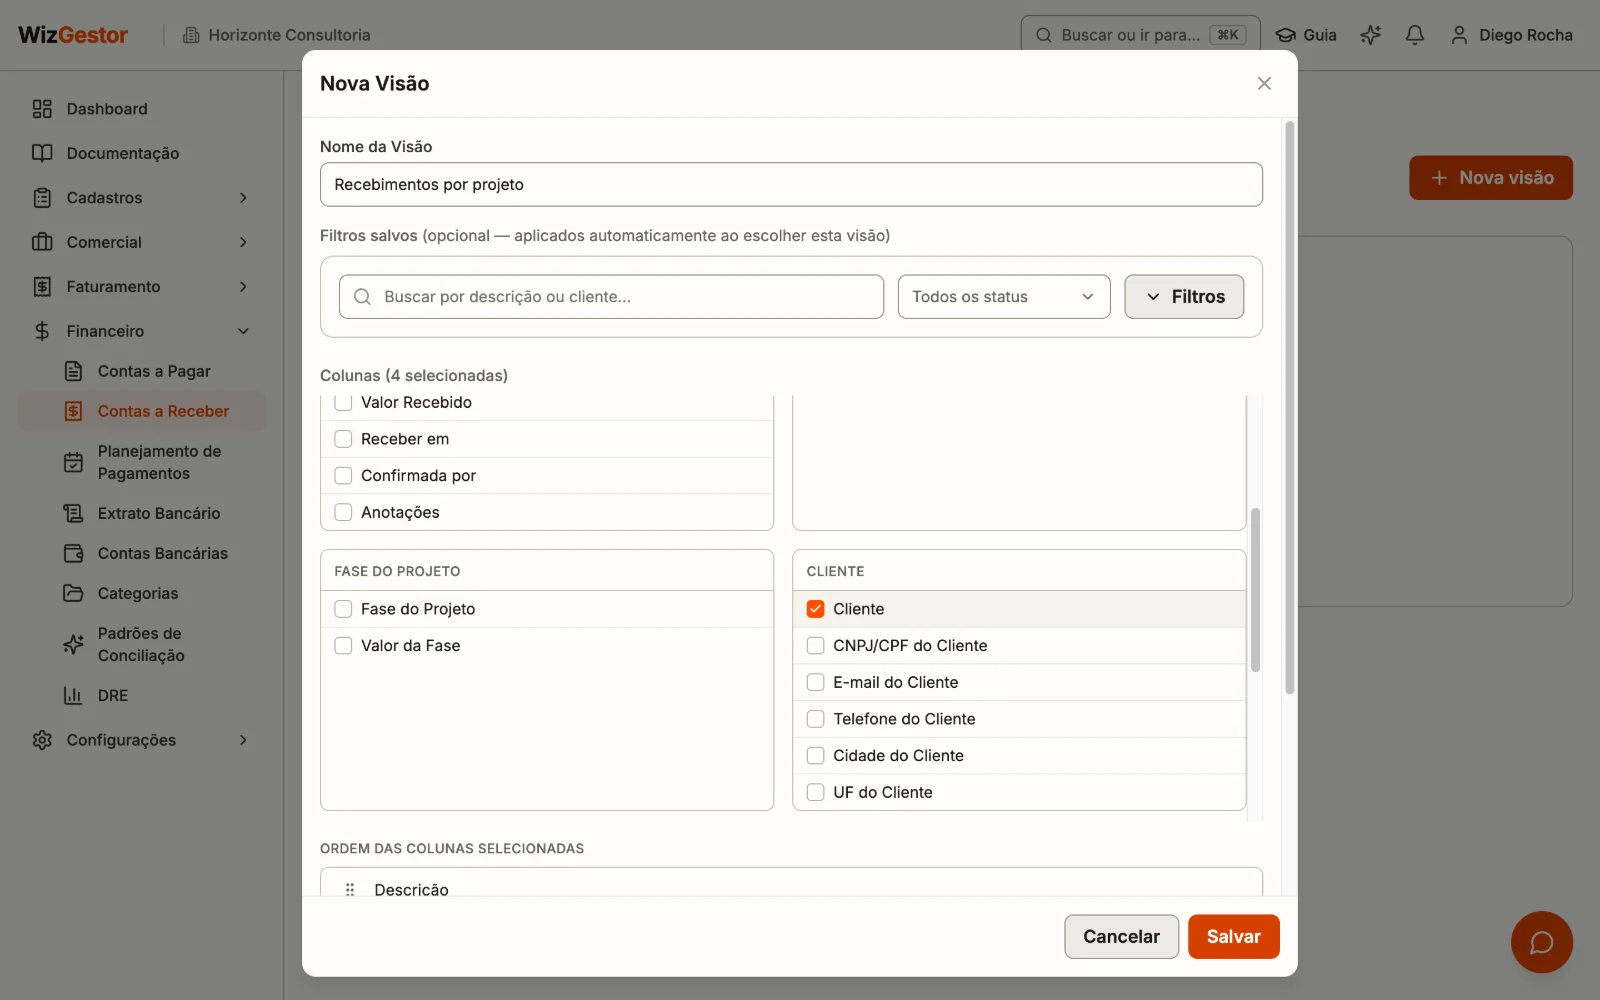Expand the Cadastros submenu chevron
Screen dimensions: 1600x1000
point(243,198)
